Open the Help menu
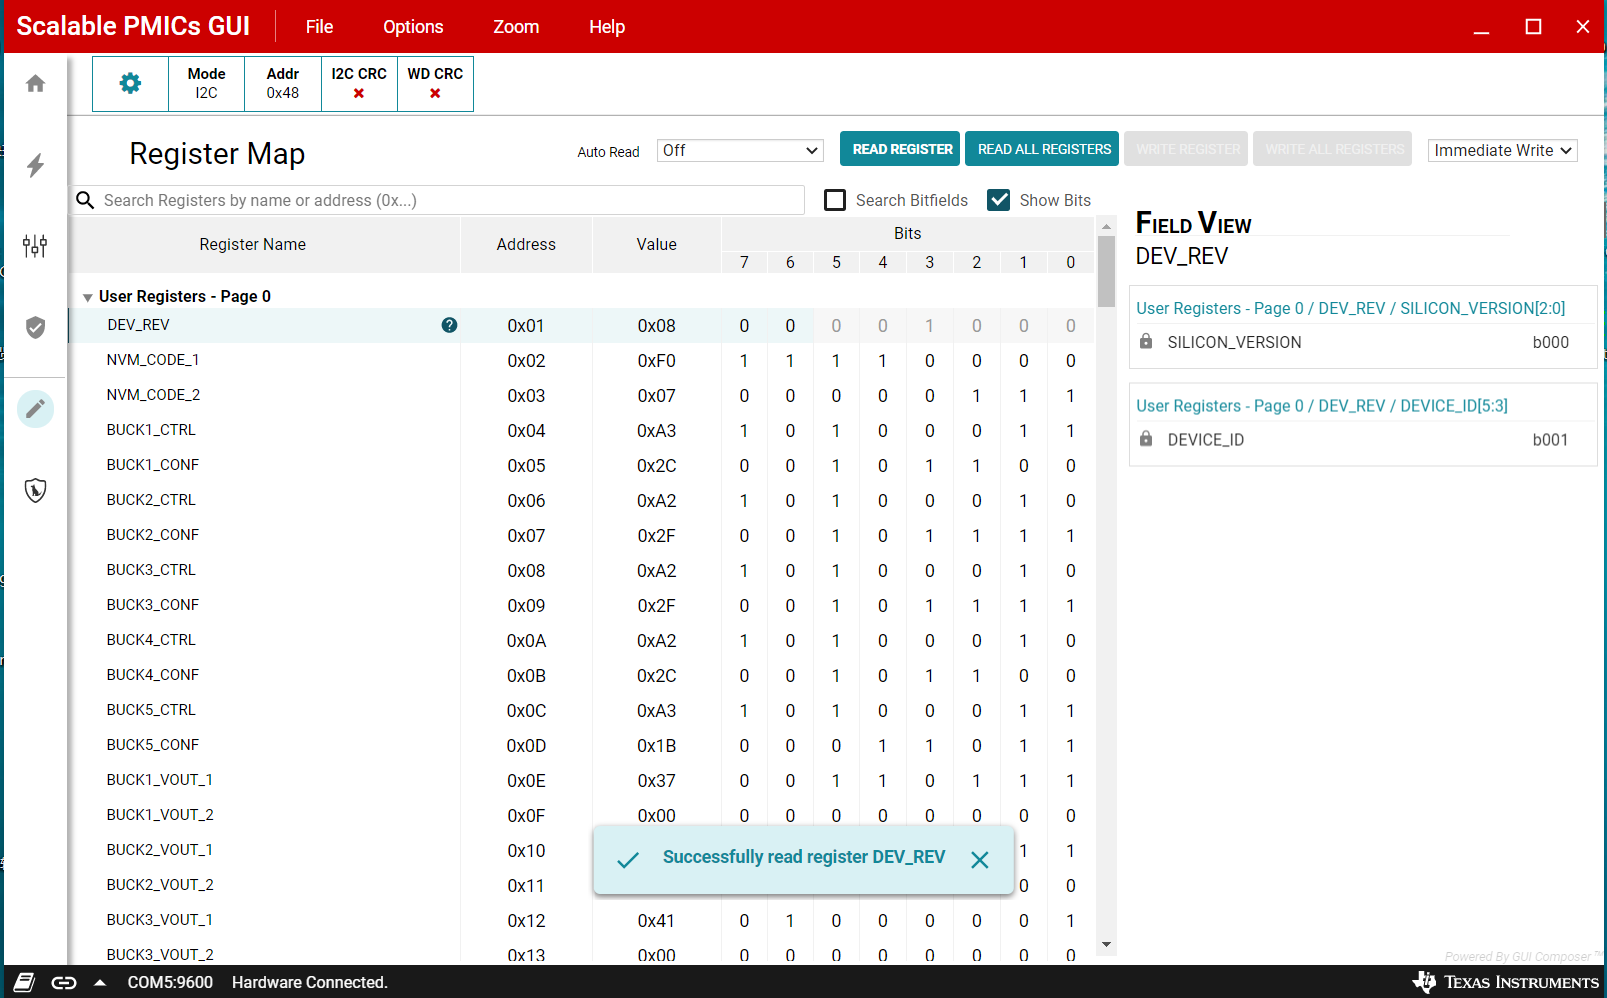Screen dimensions: 1607x998 click(x=607, y=27)
